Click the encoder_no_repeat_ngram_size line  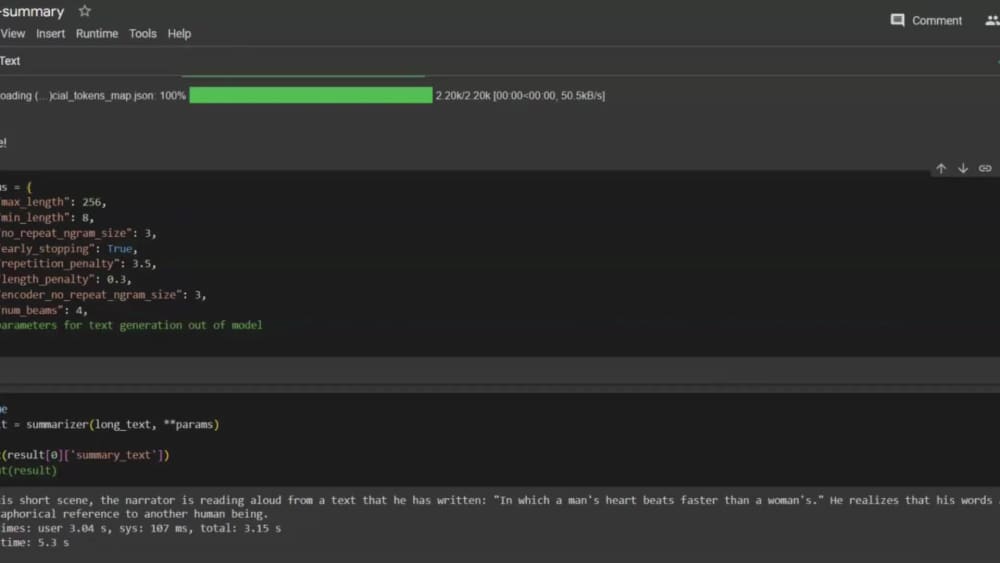(103, 295)
